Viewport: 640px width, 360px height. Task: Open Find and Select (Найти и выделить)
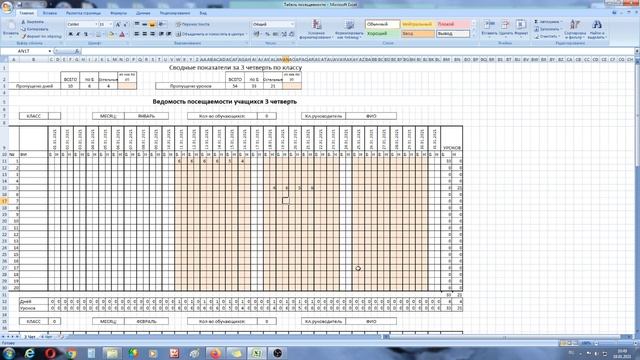[597, 29]
